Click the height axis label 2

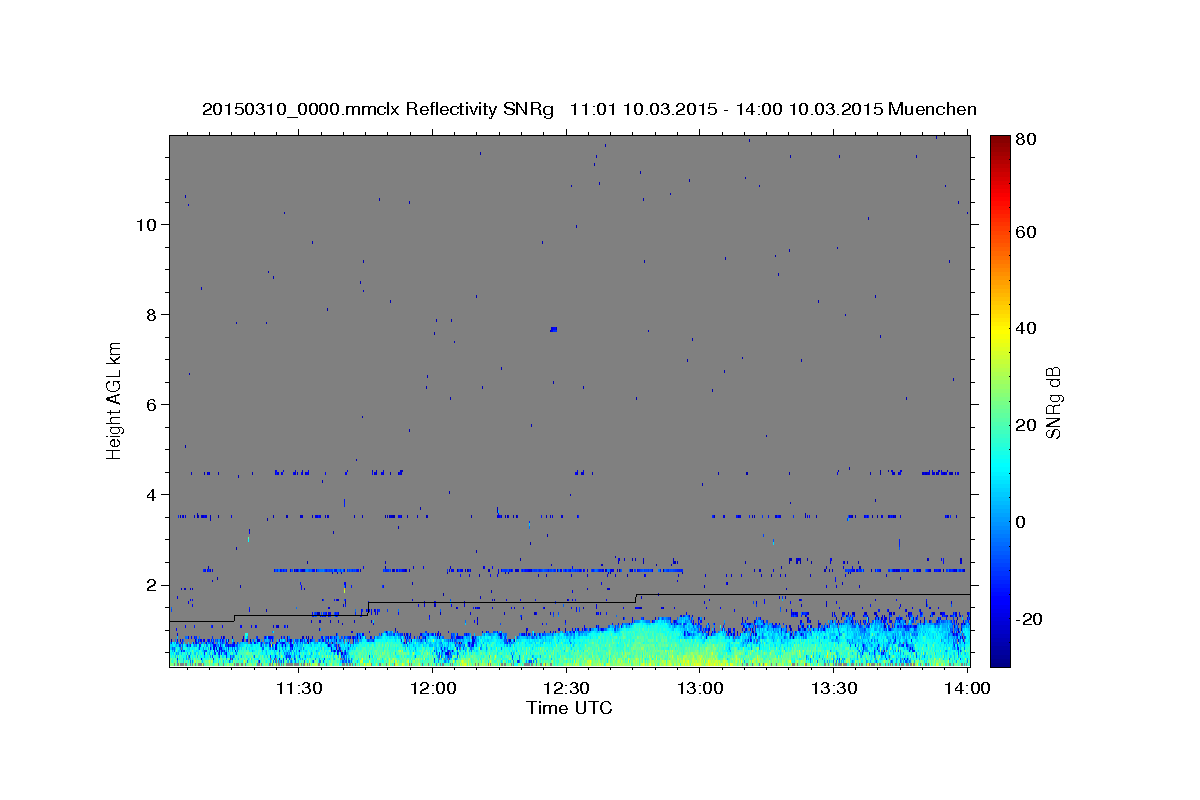[153, 585]
